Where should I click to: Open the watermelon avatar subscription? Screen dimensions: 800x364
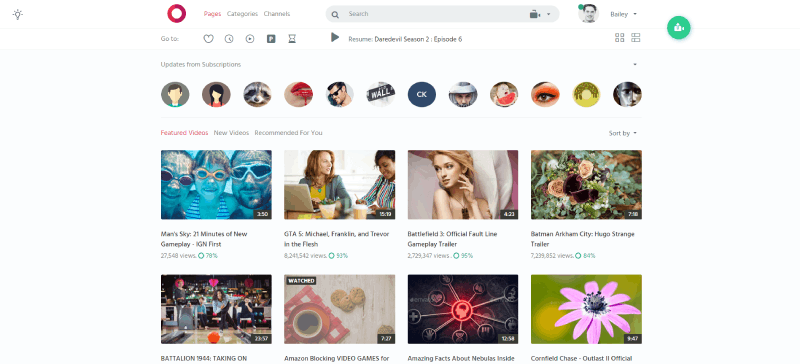(504, 94)
